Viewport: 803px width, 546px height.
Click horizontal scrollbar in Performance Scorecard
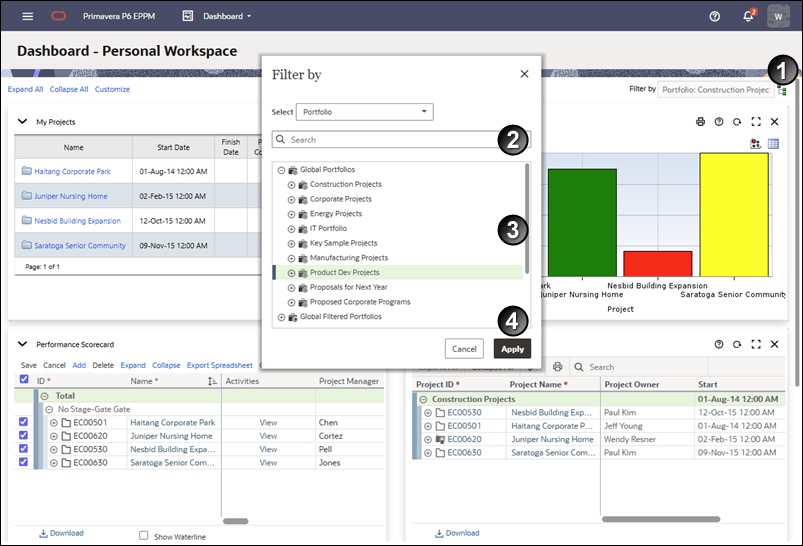[236, 521]
